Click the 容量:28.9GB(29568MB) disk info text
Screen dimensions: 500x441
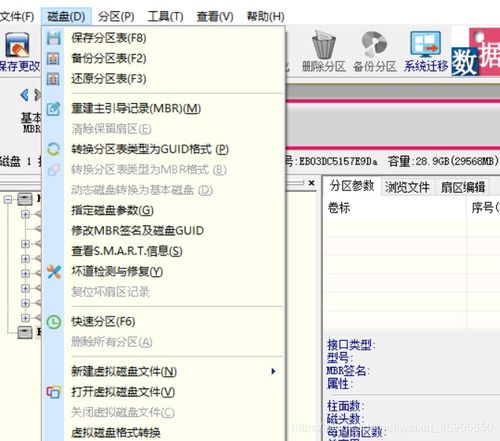click(x=443, y=162)
